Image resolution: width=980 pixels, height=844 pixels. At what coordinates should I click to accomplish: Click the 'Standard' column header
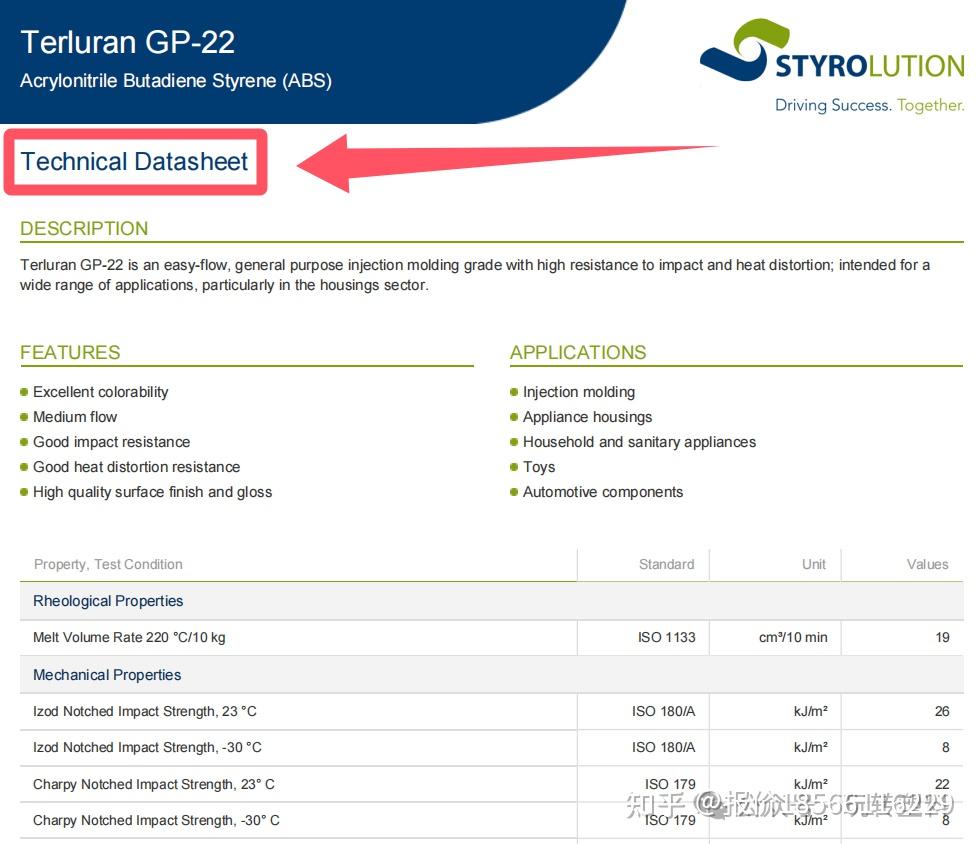pos(666,565)
